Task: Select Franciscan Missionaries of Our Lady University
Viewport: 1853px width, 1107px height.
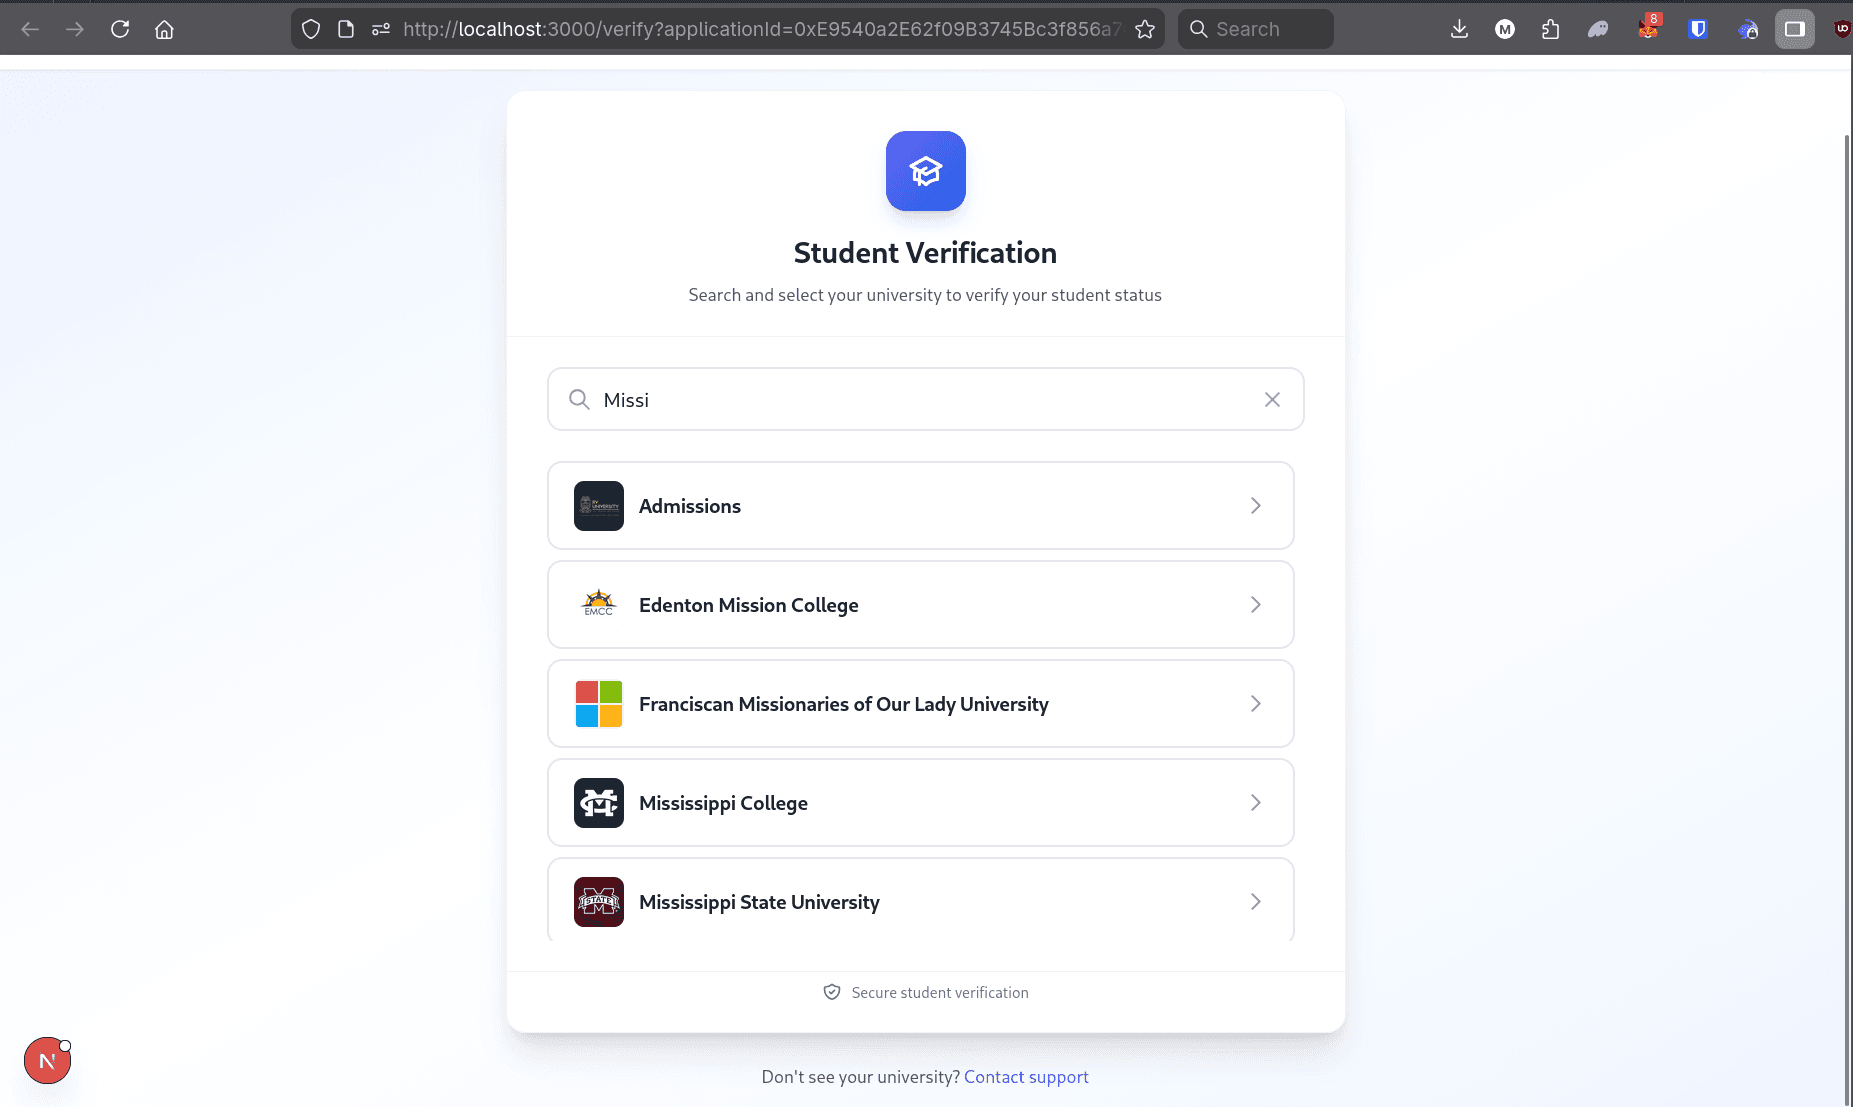Action: pos(843,704)
